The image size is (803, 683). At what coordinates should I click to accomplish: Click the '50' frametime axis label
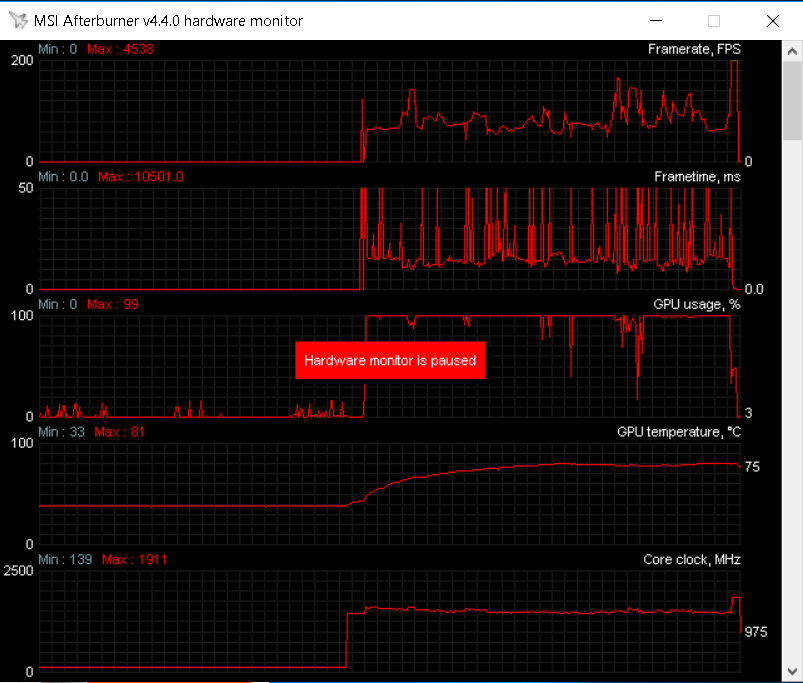26,188
